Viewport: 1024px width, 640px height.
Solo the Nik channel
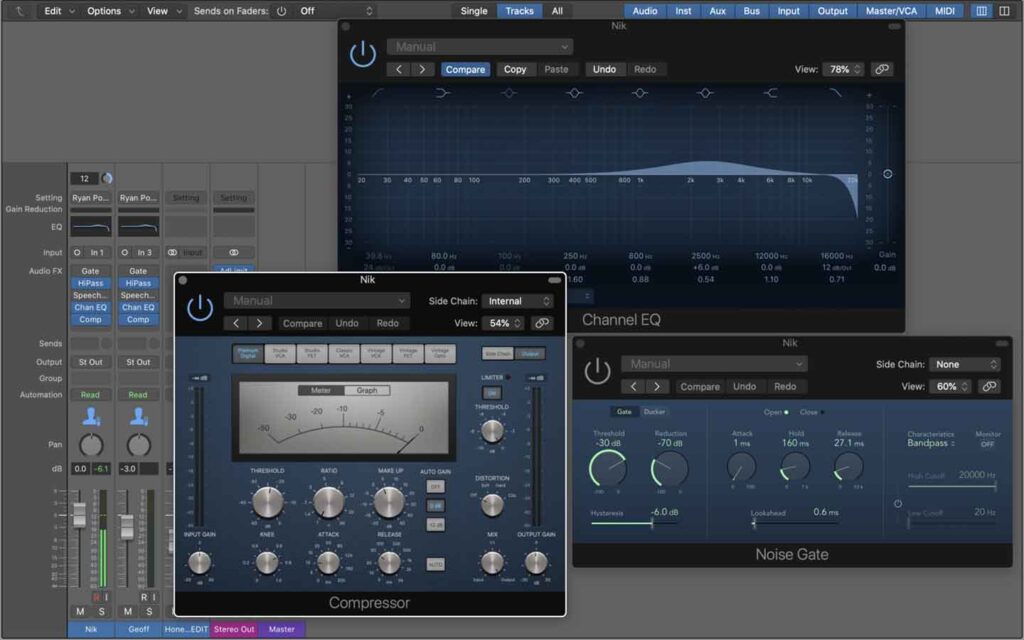[101, 611]
